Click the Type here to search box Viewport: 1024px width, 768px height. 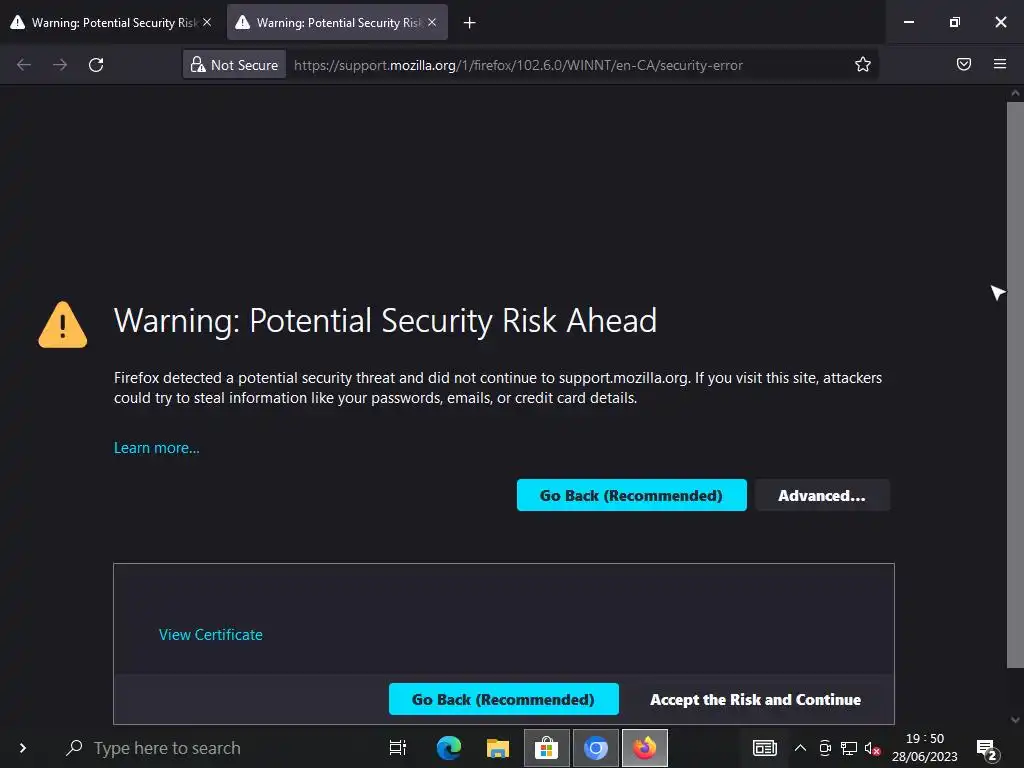(216, 748)
